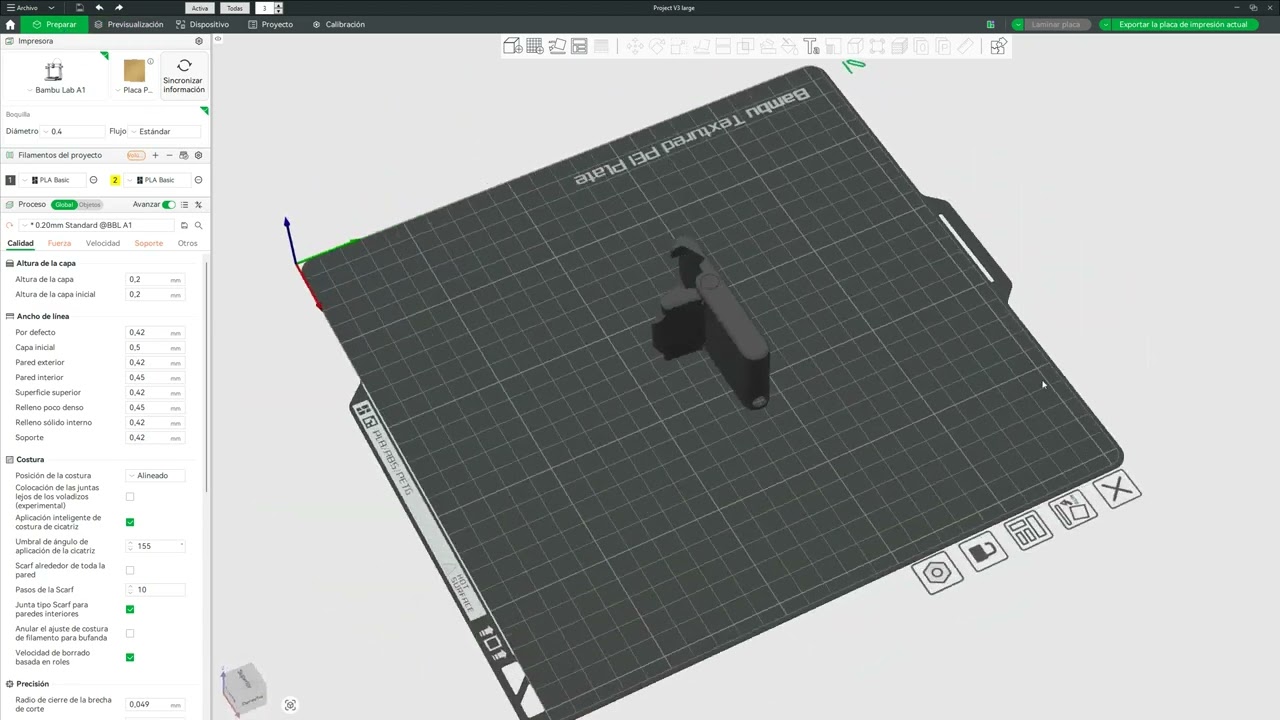1280x720 pixels.
Task: Click the Add object cube icon
Action: click(x=511, y=46)
